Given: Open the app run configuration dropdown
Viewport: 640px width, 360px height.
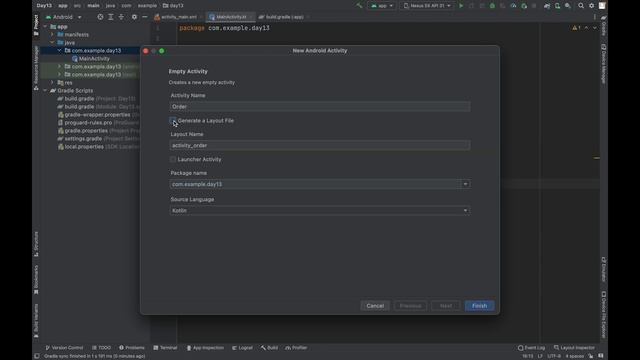Looking at the screenshot, I should 382,6.
